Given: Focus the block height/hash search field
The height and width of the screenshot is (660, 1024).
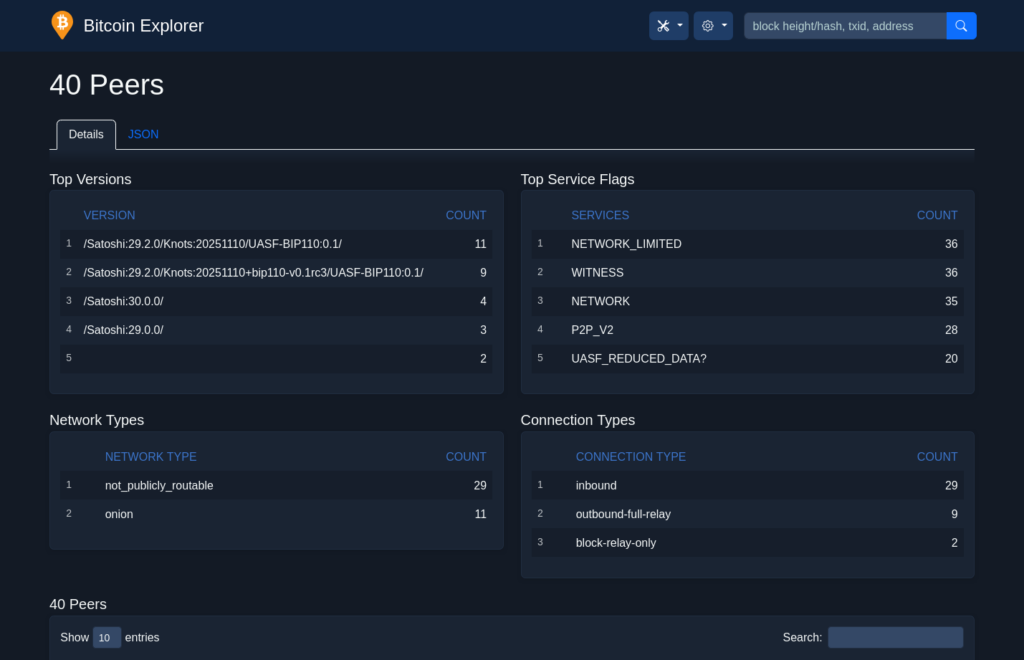Looking at the screenshot, I should [844, 26].
